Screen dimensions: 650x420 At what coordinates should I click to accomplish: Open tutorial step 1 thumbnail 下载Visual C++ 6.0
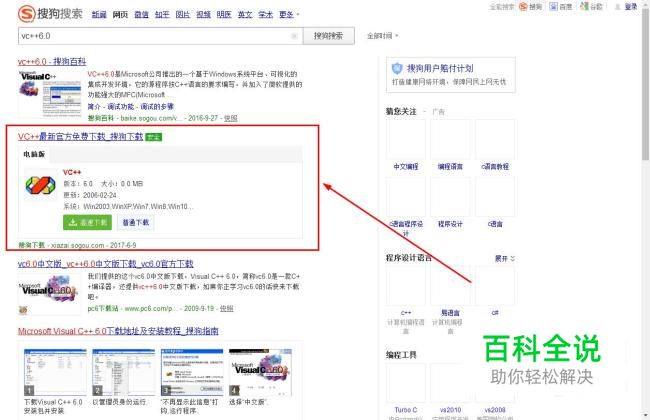[55, 372]
